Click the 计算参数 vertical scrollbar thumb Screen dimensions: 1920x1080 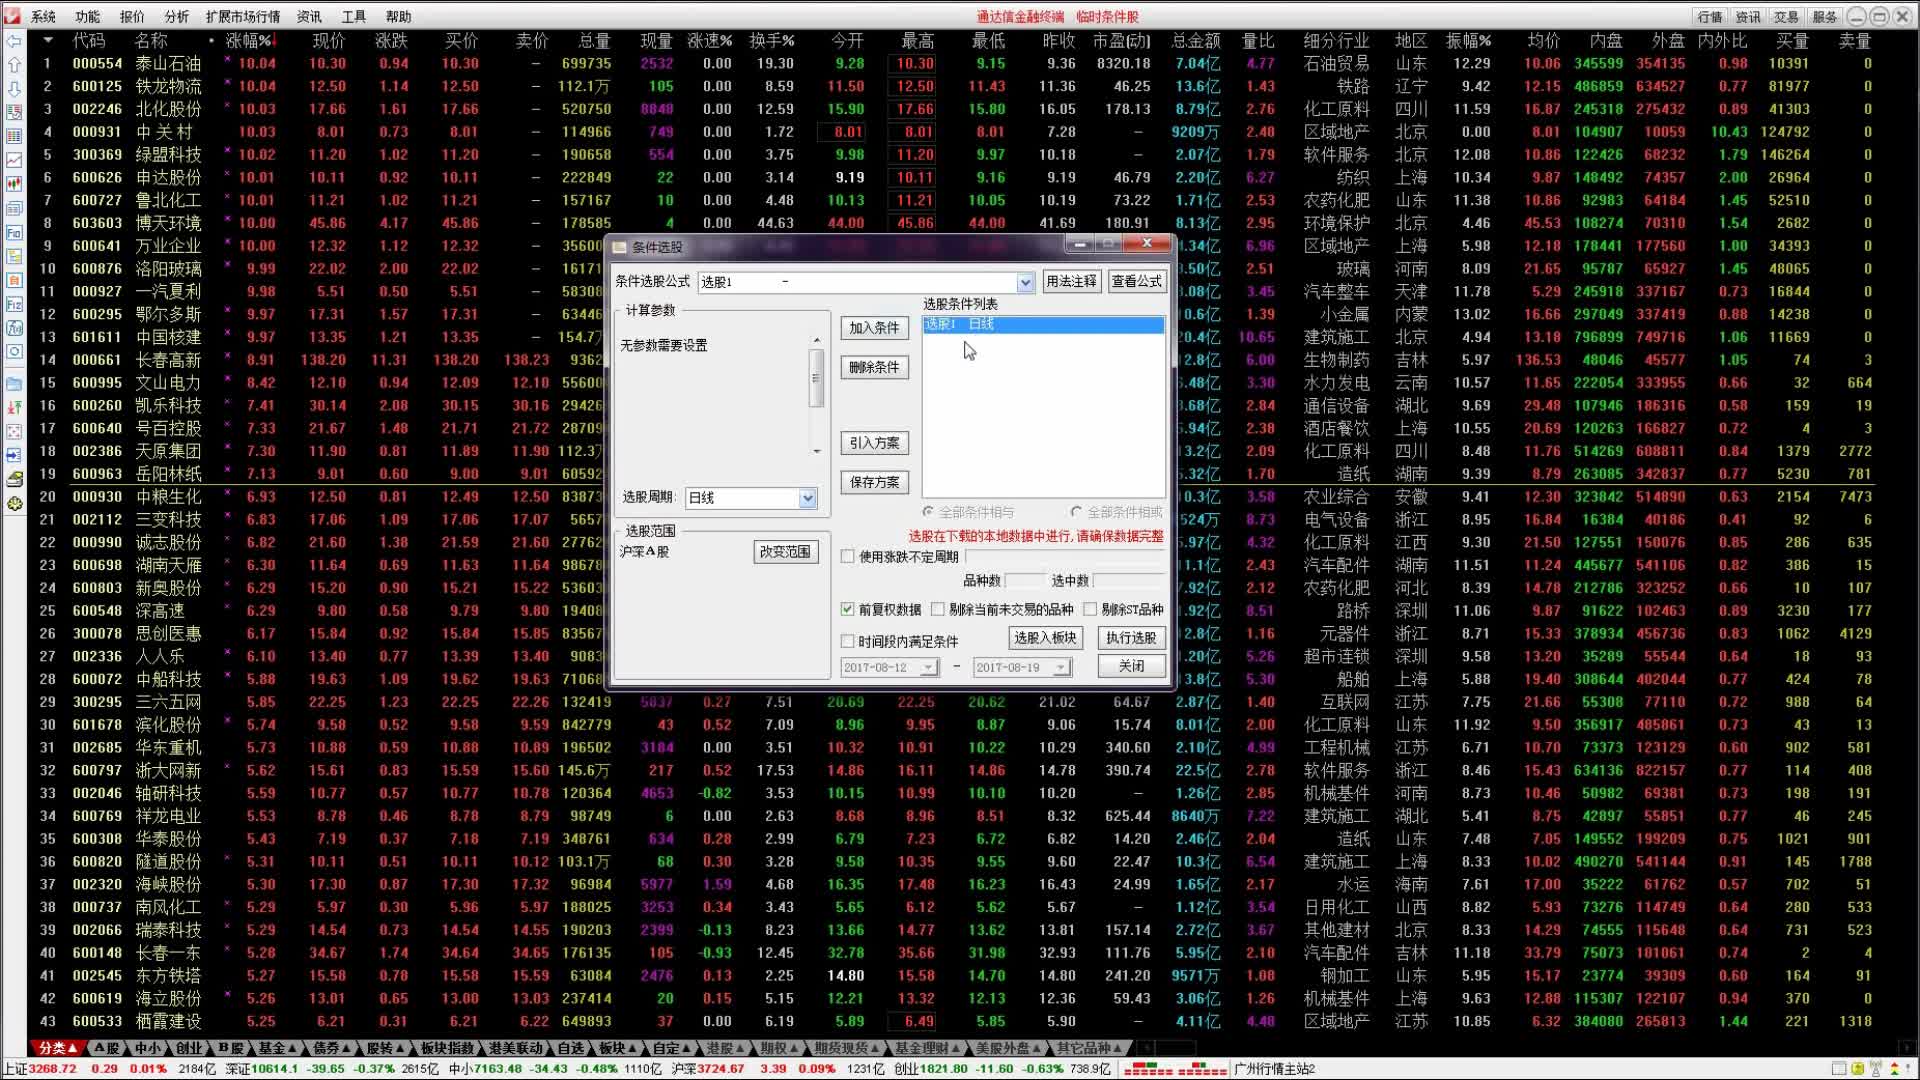(816, 379)
